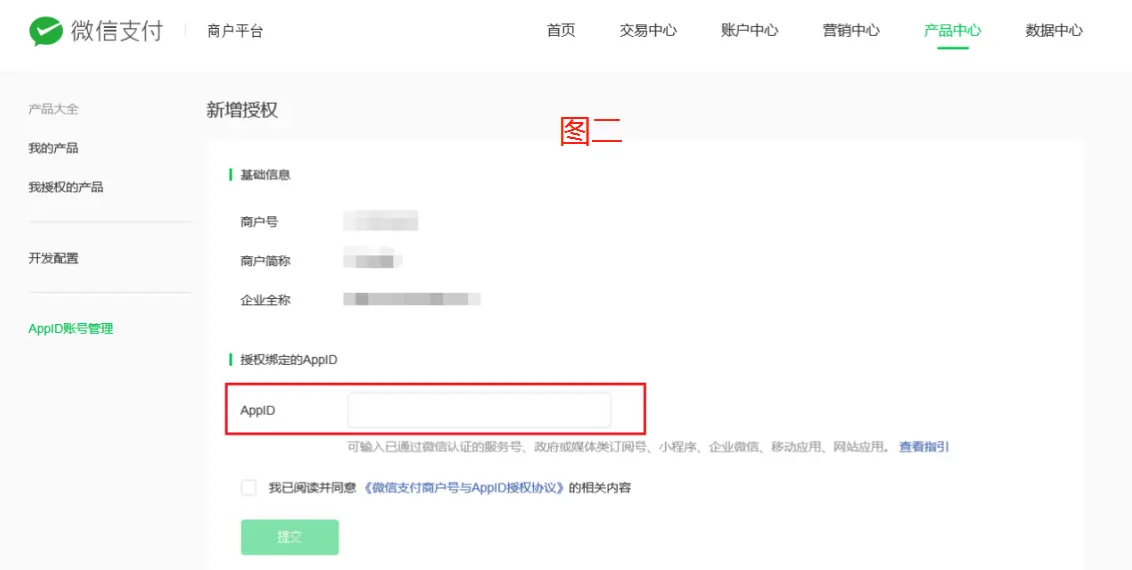1132x570 pixels.
Task: Open the 交易中心 menu
Action: [648, 30]
